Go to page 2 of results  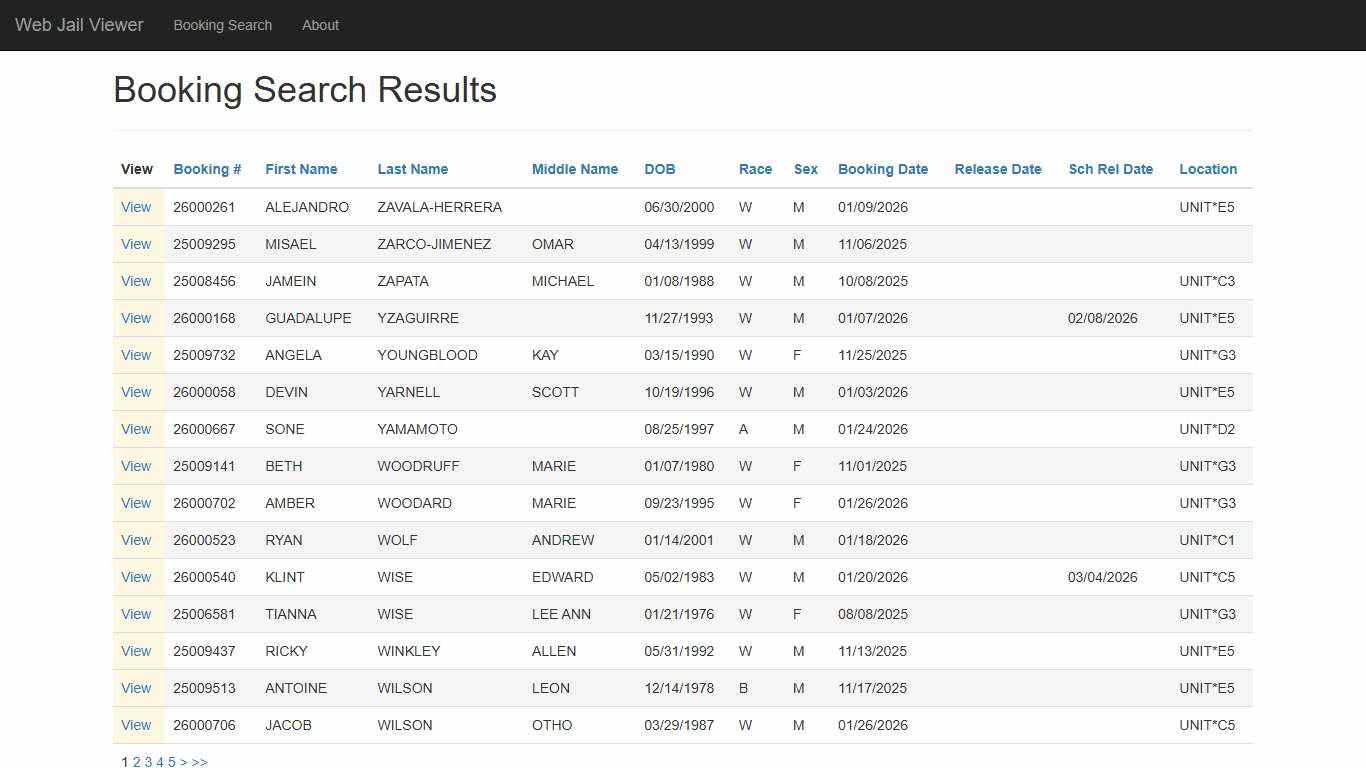pyautogui.click(x=136, y=762)
